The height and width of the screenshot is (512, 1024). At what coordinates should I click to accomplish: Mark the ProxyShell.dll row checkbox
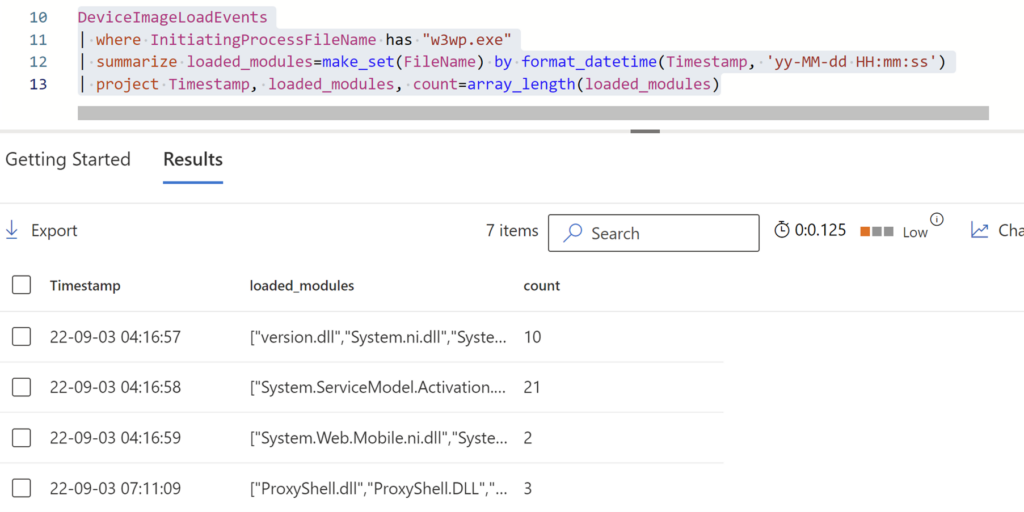[x=21, y=488]
